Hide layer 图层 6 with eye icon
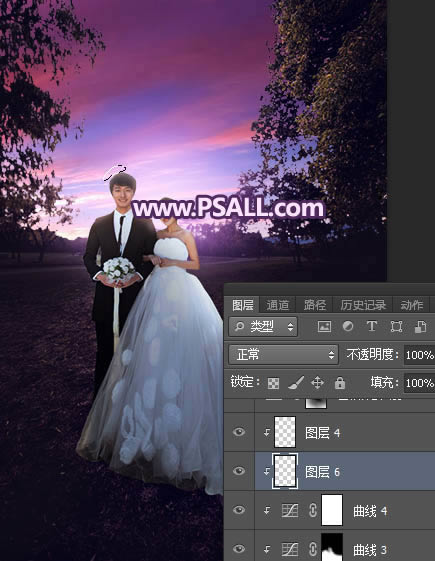 coord(239,471)
